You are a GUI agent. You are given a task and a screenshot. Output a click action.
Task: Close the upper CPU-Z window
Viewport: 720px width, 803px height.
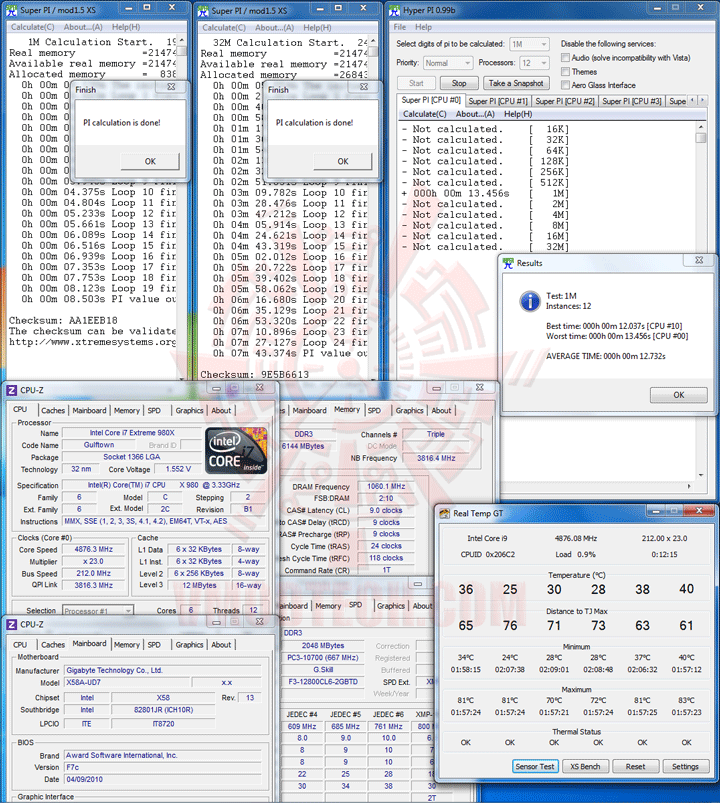(x=260, y=388)
